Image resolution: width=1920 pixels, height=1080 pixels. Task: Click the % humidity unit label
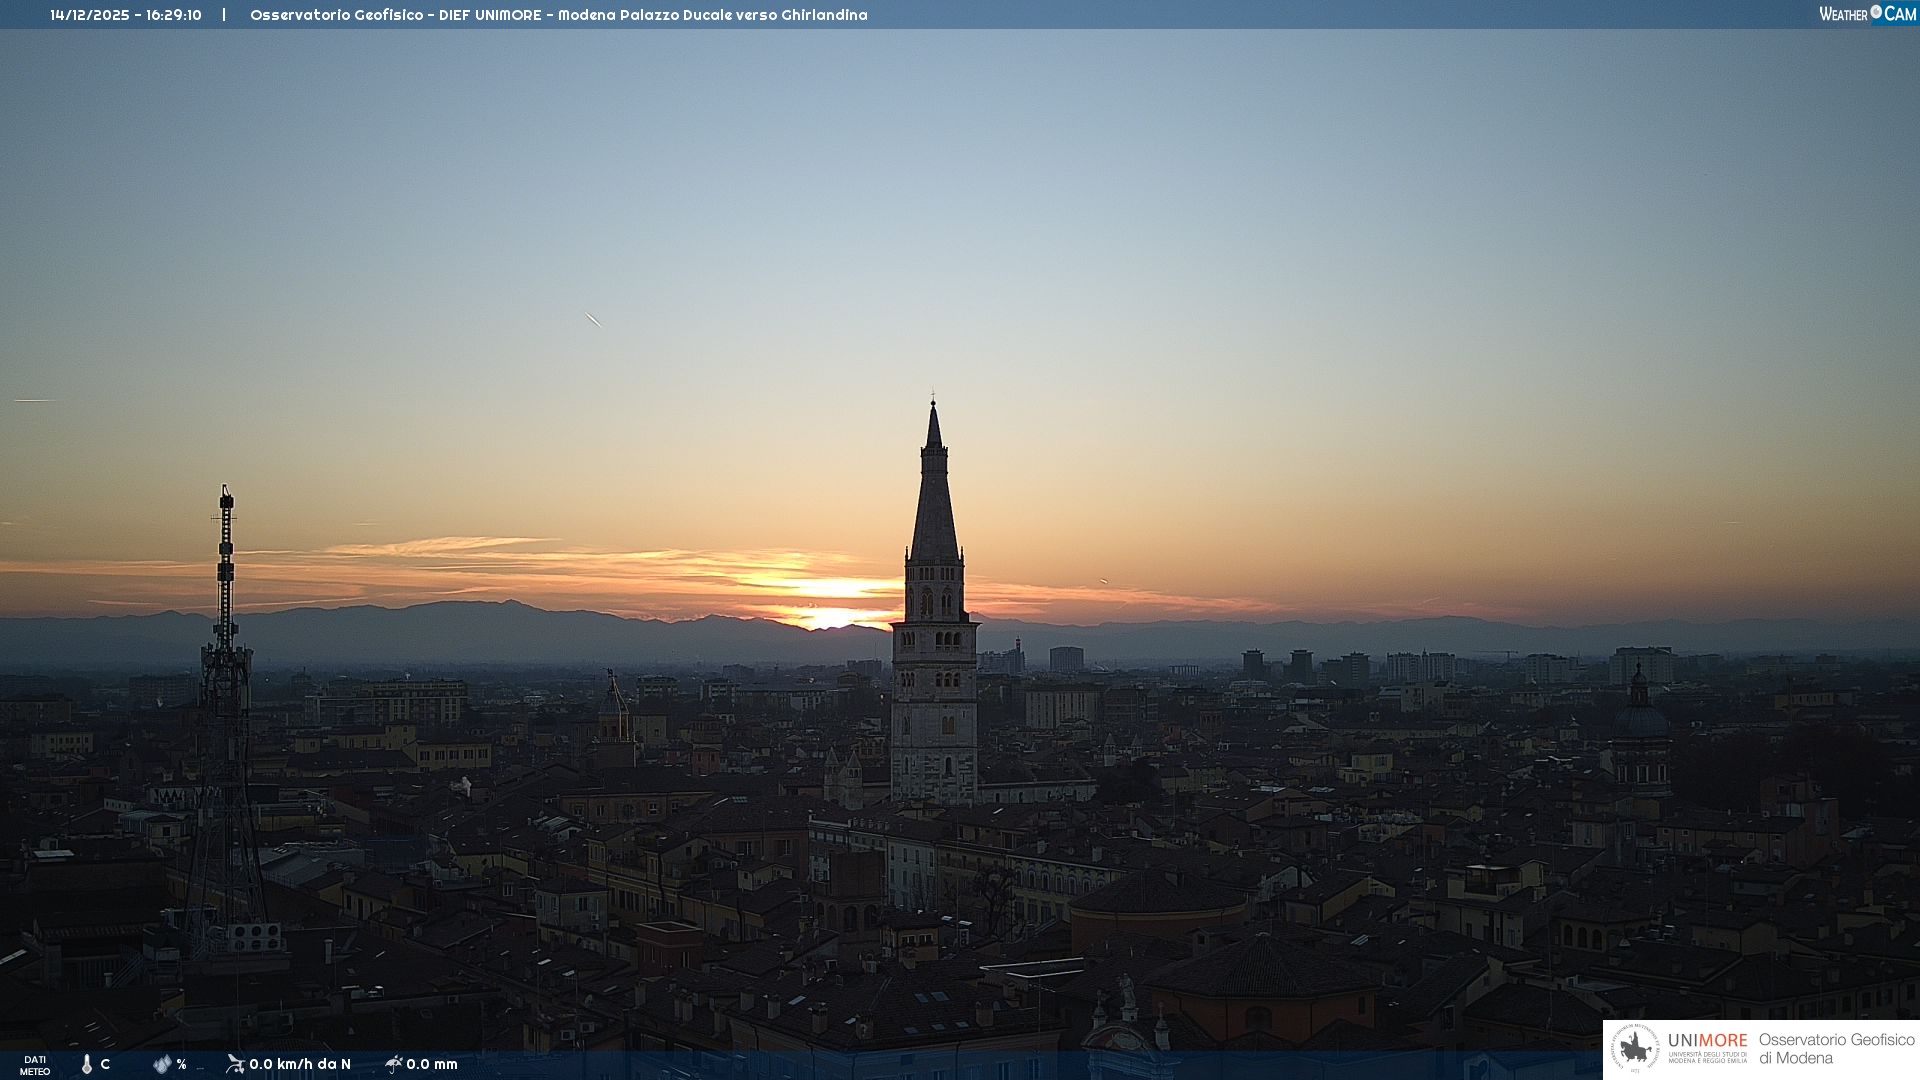181,1064
